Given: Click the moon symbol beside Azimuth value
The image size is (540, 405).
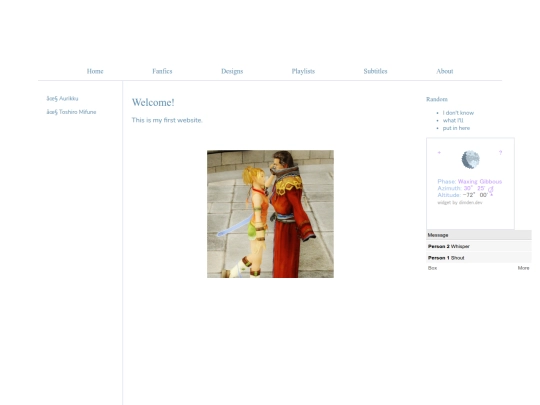Looking at the screenshot, I should pos(491,189).
